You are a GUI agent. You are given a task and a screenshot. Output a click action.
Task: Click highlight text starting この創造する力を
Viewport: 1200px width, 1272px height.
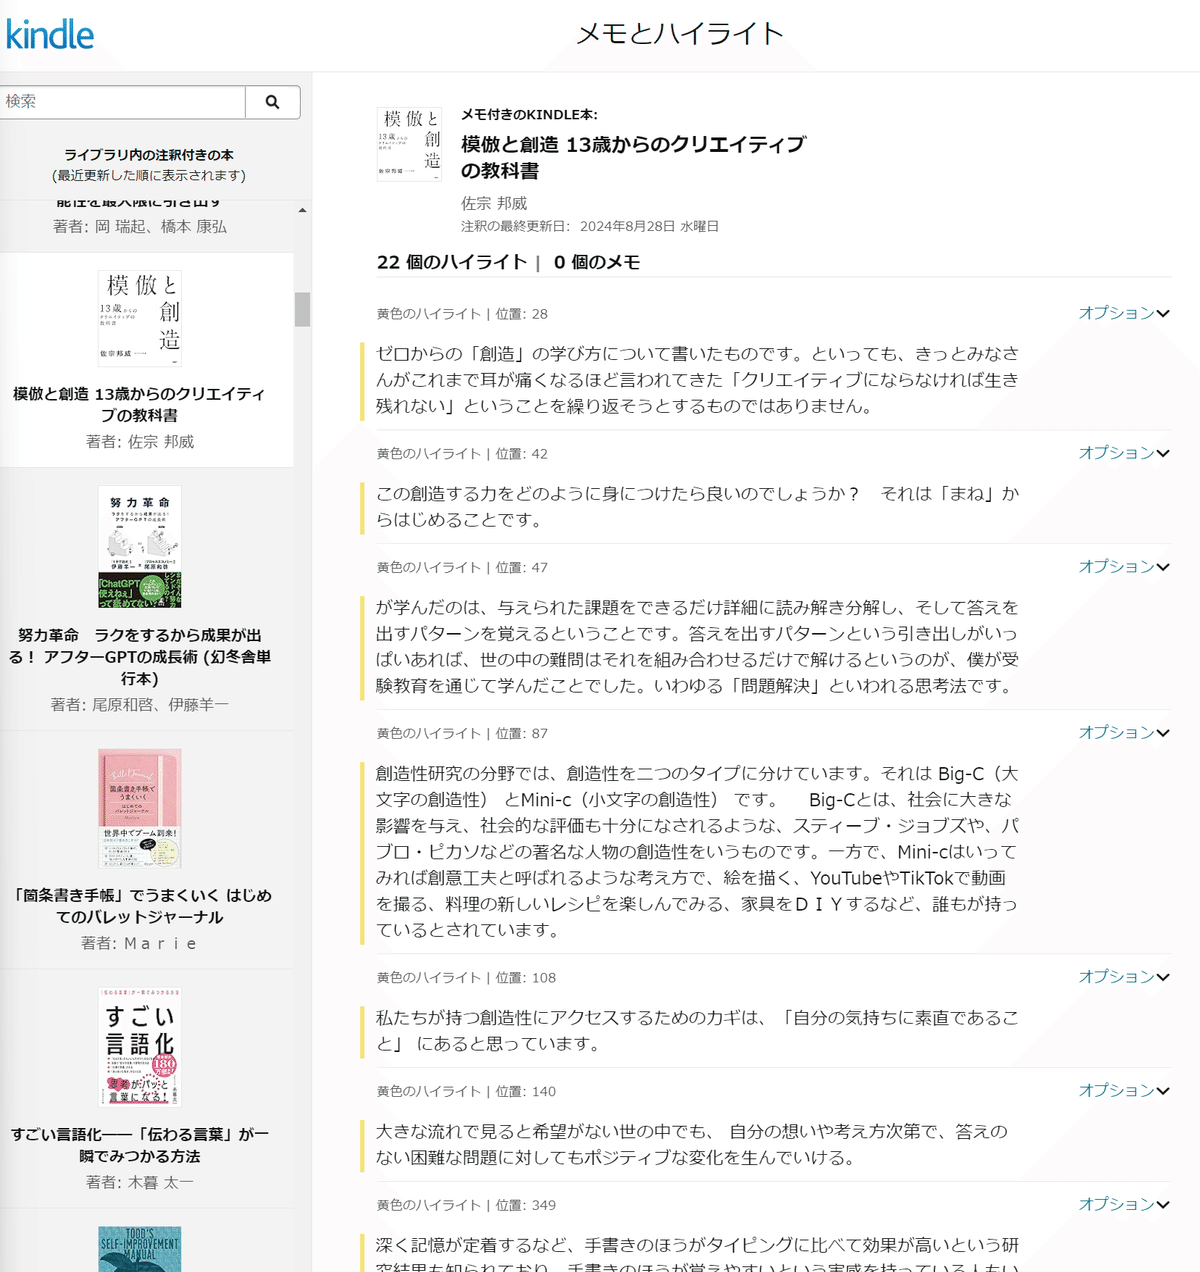click(697, 507)
